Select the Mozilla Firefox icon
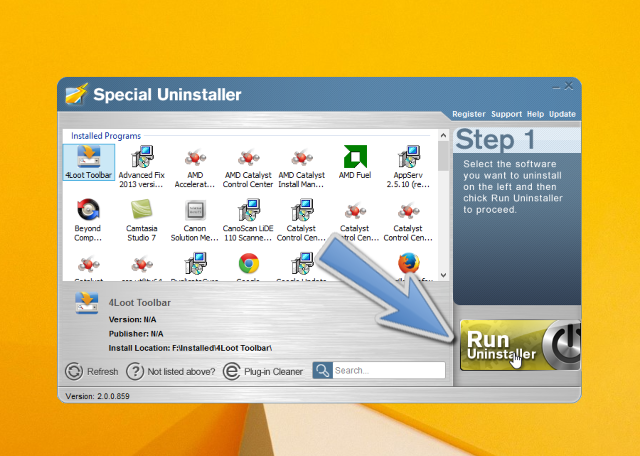 (409, 263)
